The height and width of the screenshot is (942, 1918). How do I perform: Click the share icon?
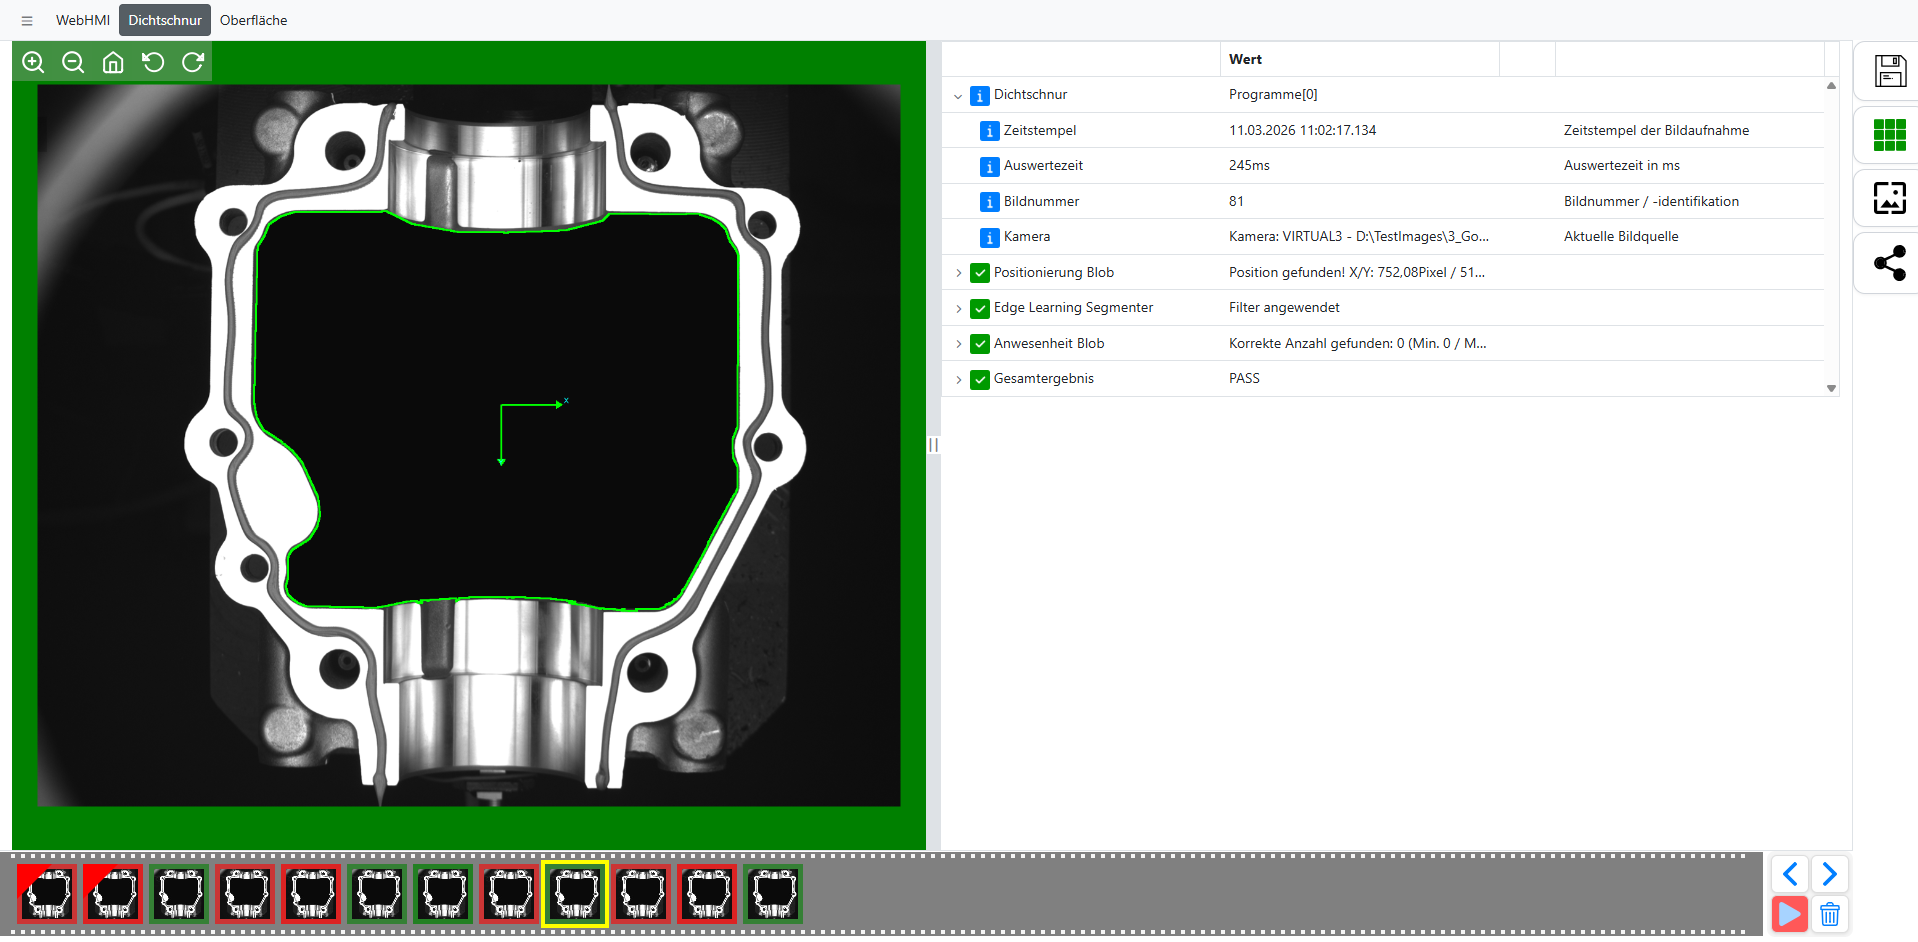coord(1889,263)
